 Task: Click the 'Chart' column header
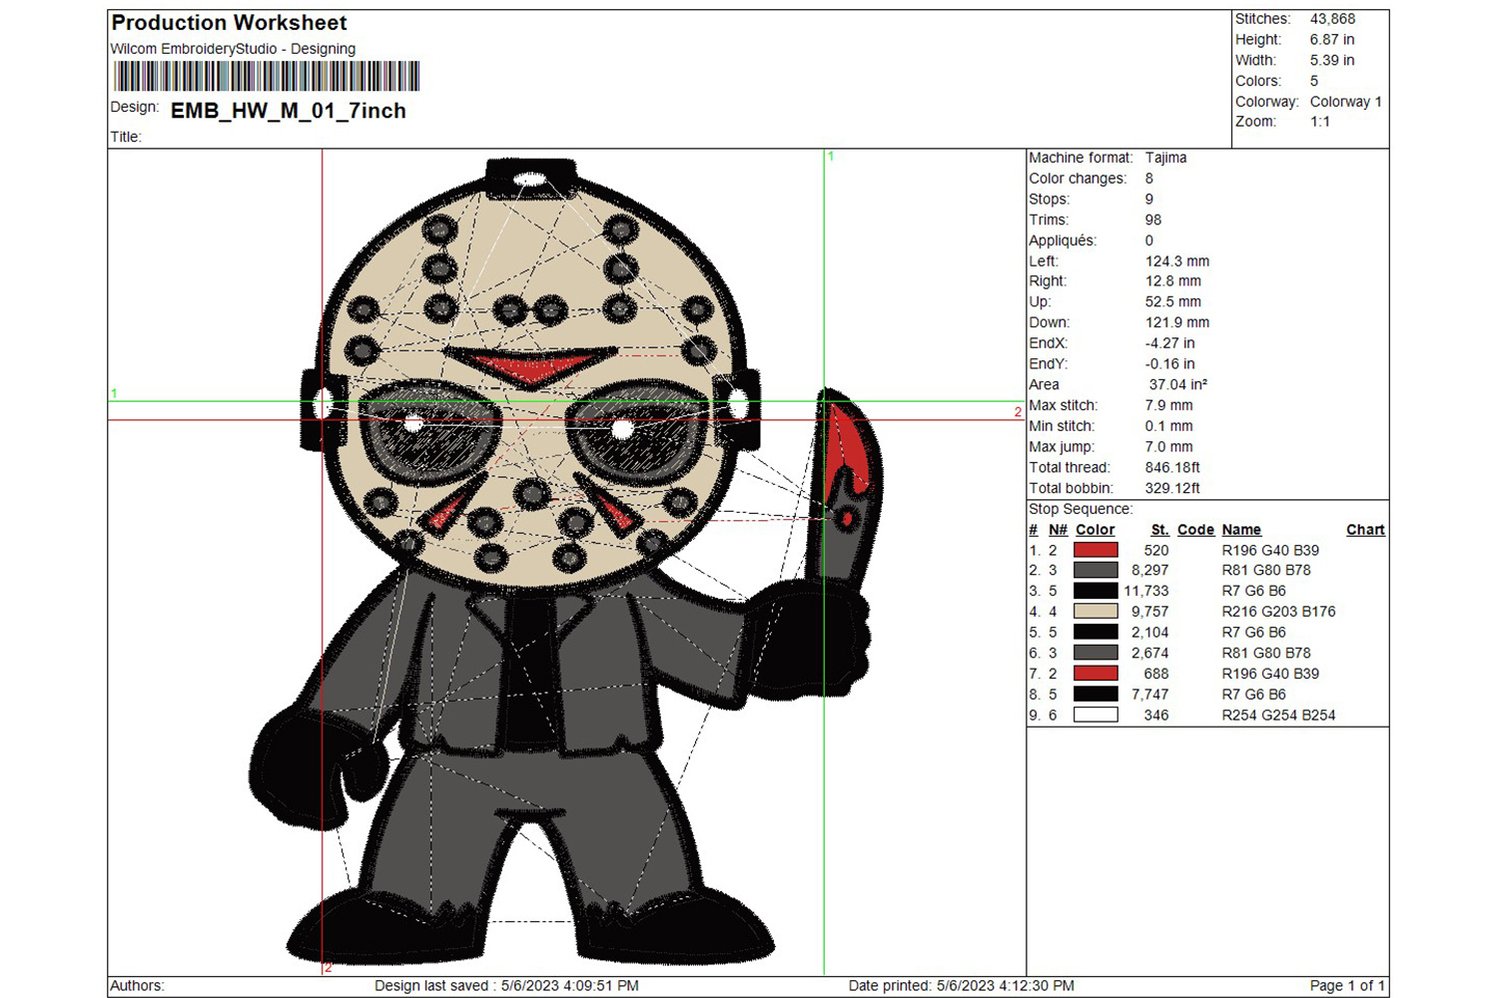(1365, 530)
